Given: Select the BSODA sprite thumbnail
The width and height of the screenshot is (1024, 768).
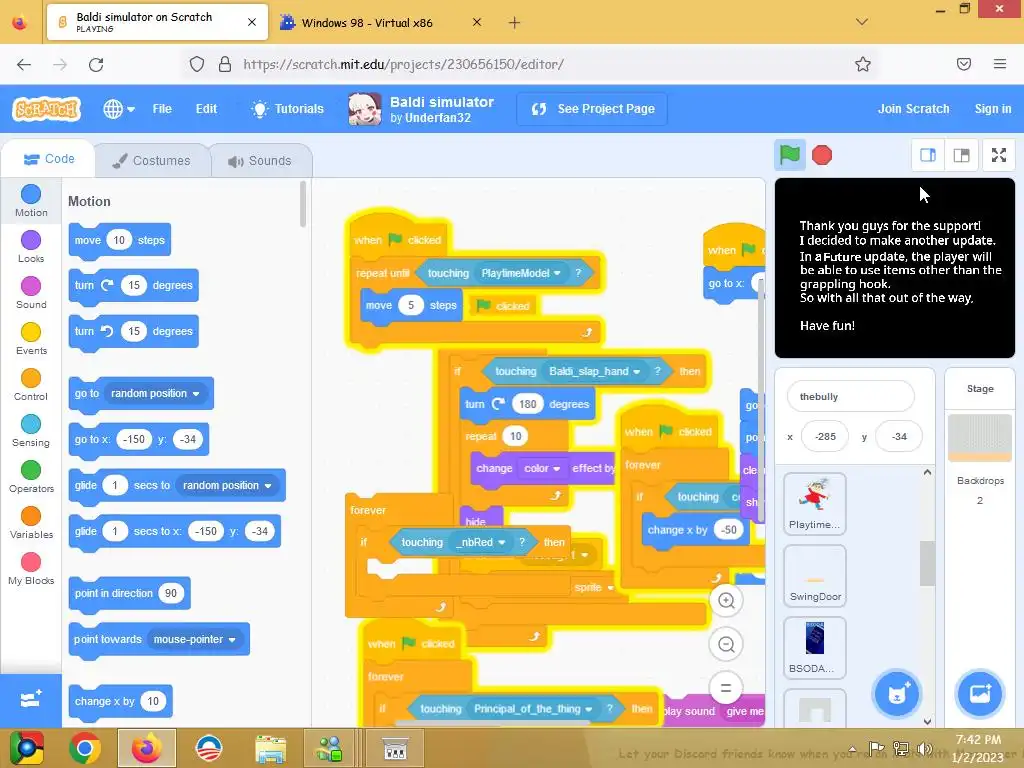Looking at the screenshot, I should pyautogui.click(x=814, y=648).
